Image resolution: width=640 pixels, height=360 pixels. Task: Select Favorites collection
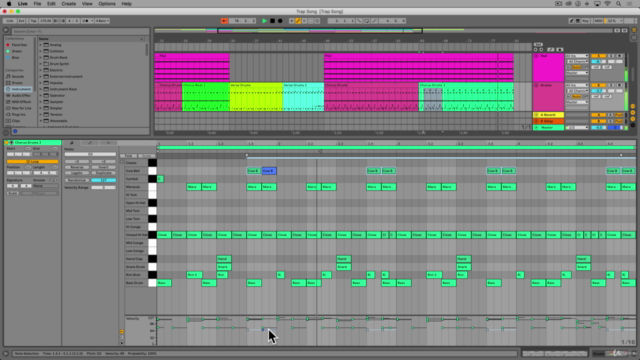tap(19, 45)
